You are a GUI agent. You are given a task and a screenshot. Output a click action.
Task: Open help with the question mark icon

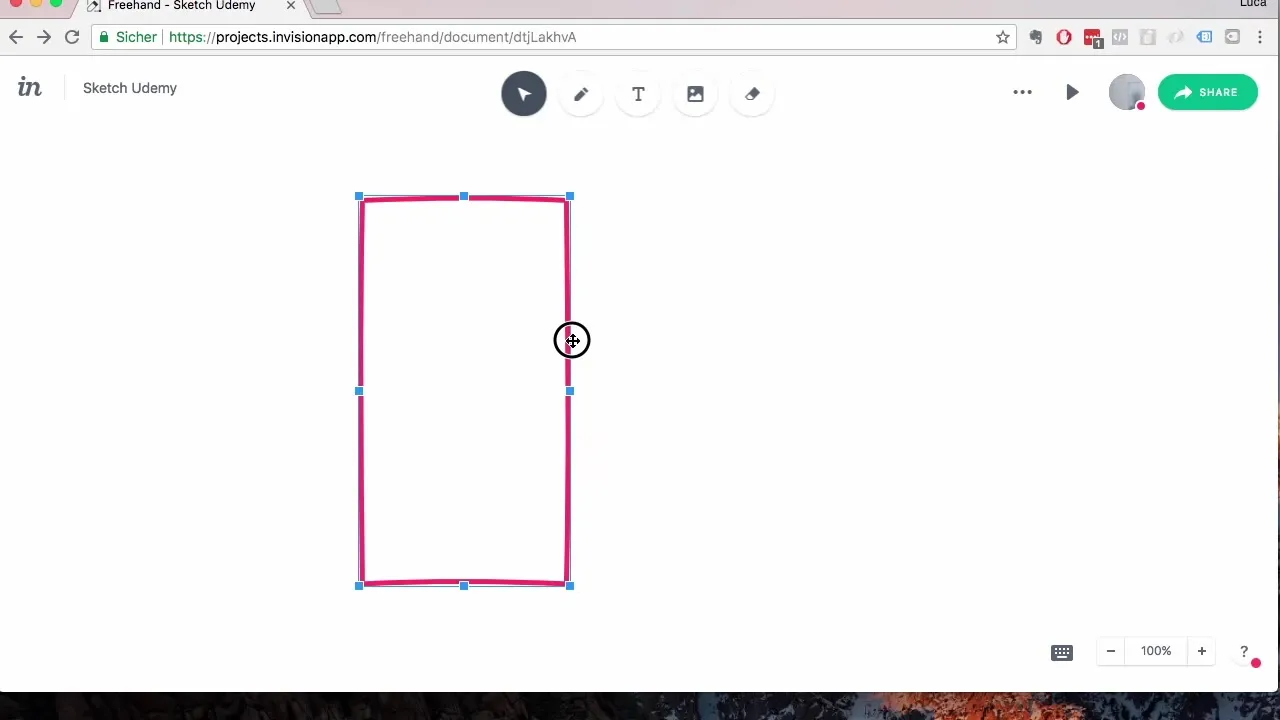[1244, 652]
